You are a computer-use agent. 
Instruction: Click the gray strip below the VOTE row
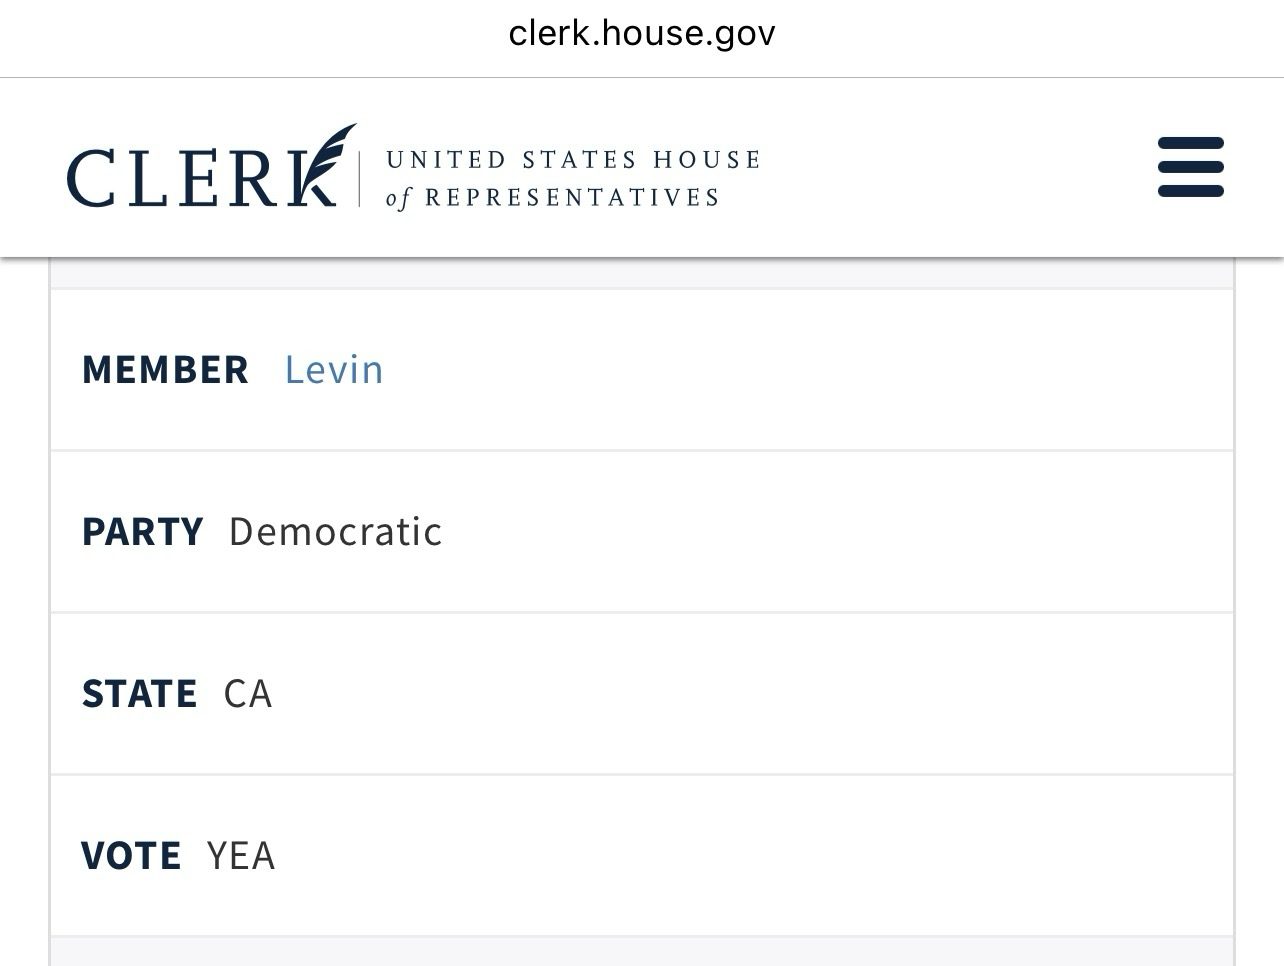click(x=642, y=951)
